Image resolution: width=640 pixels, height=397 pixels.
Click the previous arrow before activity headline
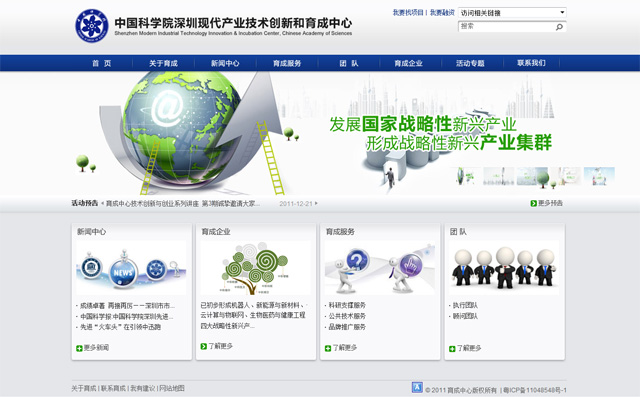(x=102, y=203)
